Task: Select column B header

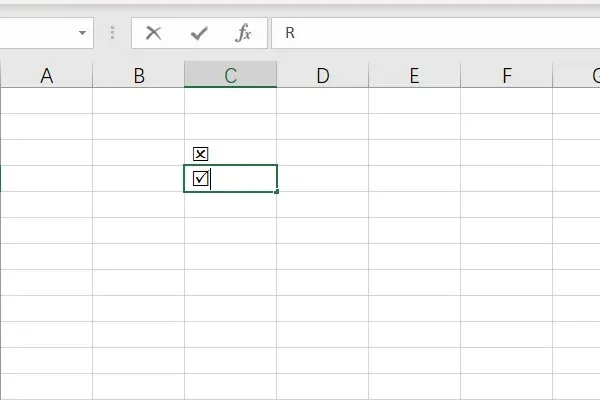Action: pyautogui.click(x=138, y=75)
